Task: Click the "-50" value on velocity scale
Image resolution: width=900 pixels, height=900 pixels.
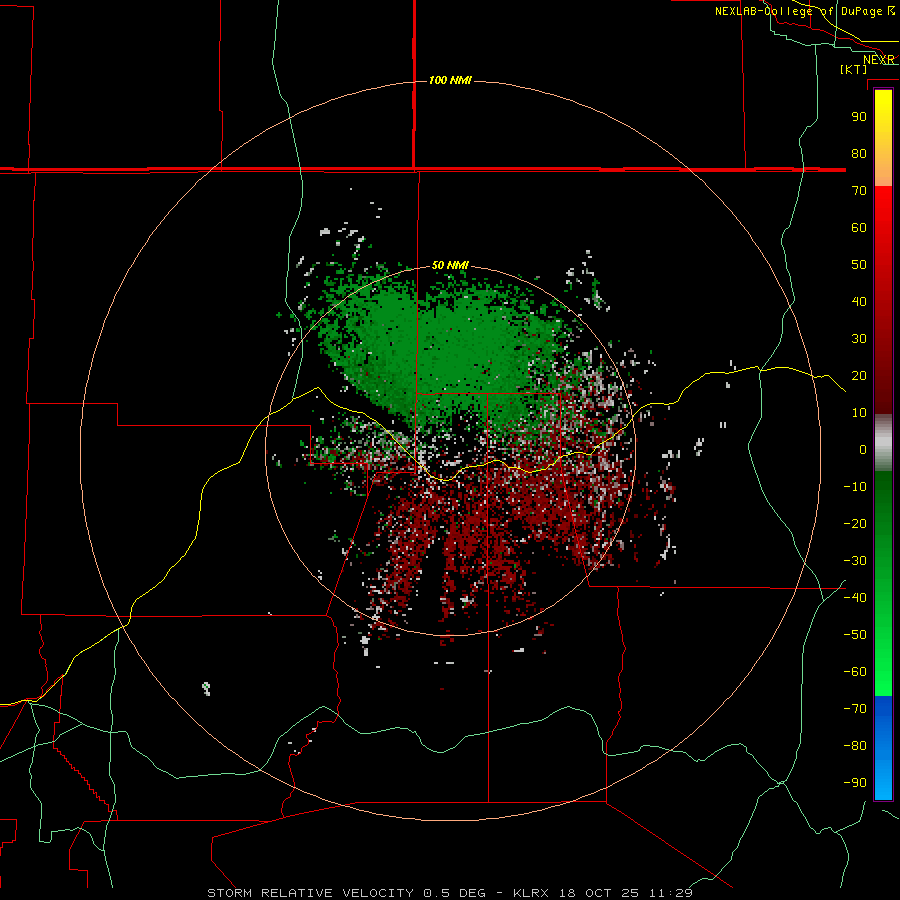Action: [855, 635]
